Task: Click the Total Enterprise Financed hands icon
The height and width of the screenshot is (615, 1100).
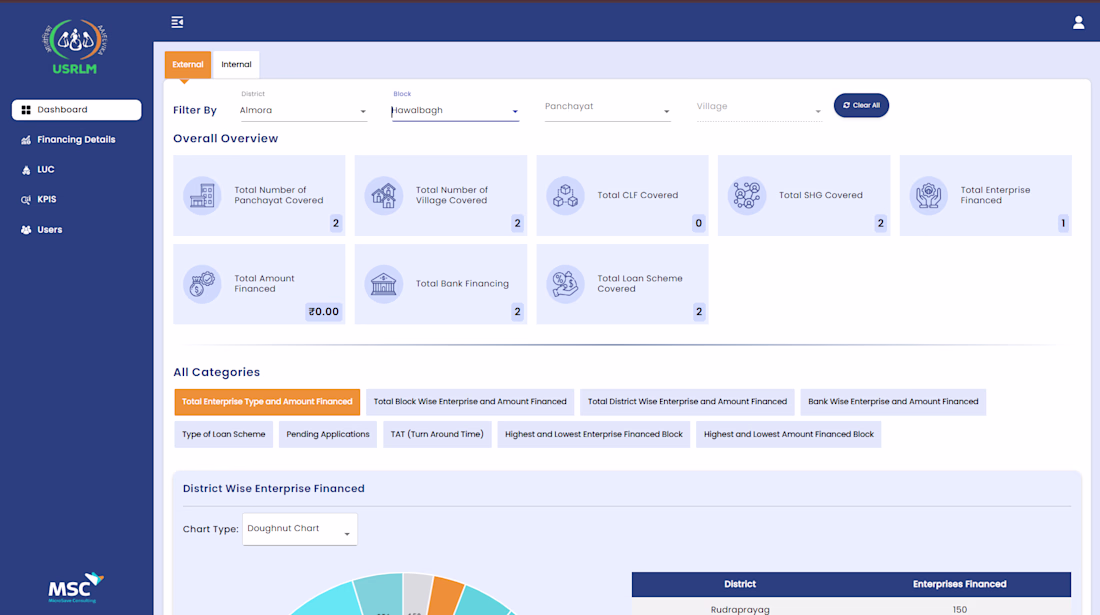Action: pyautogui.click(x=928, y=195)
